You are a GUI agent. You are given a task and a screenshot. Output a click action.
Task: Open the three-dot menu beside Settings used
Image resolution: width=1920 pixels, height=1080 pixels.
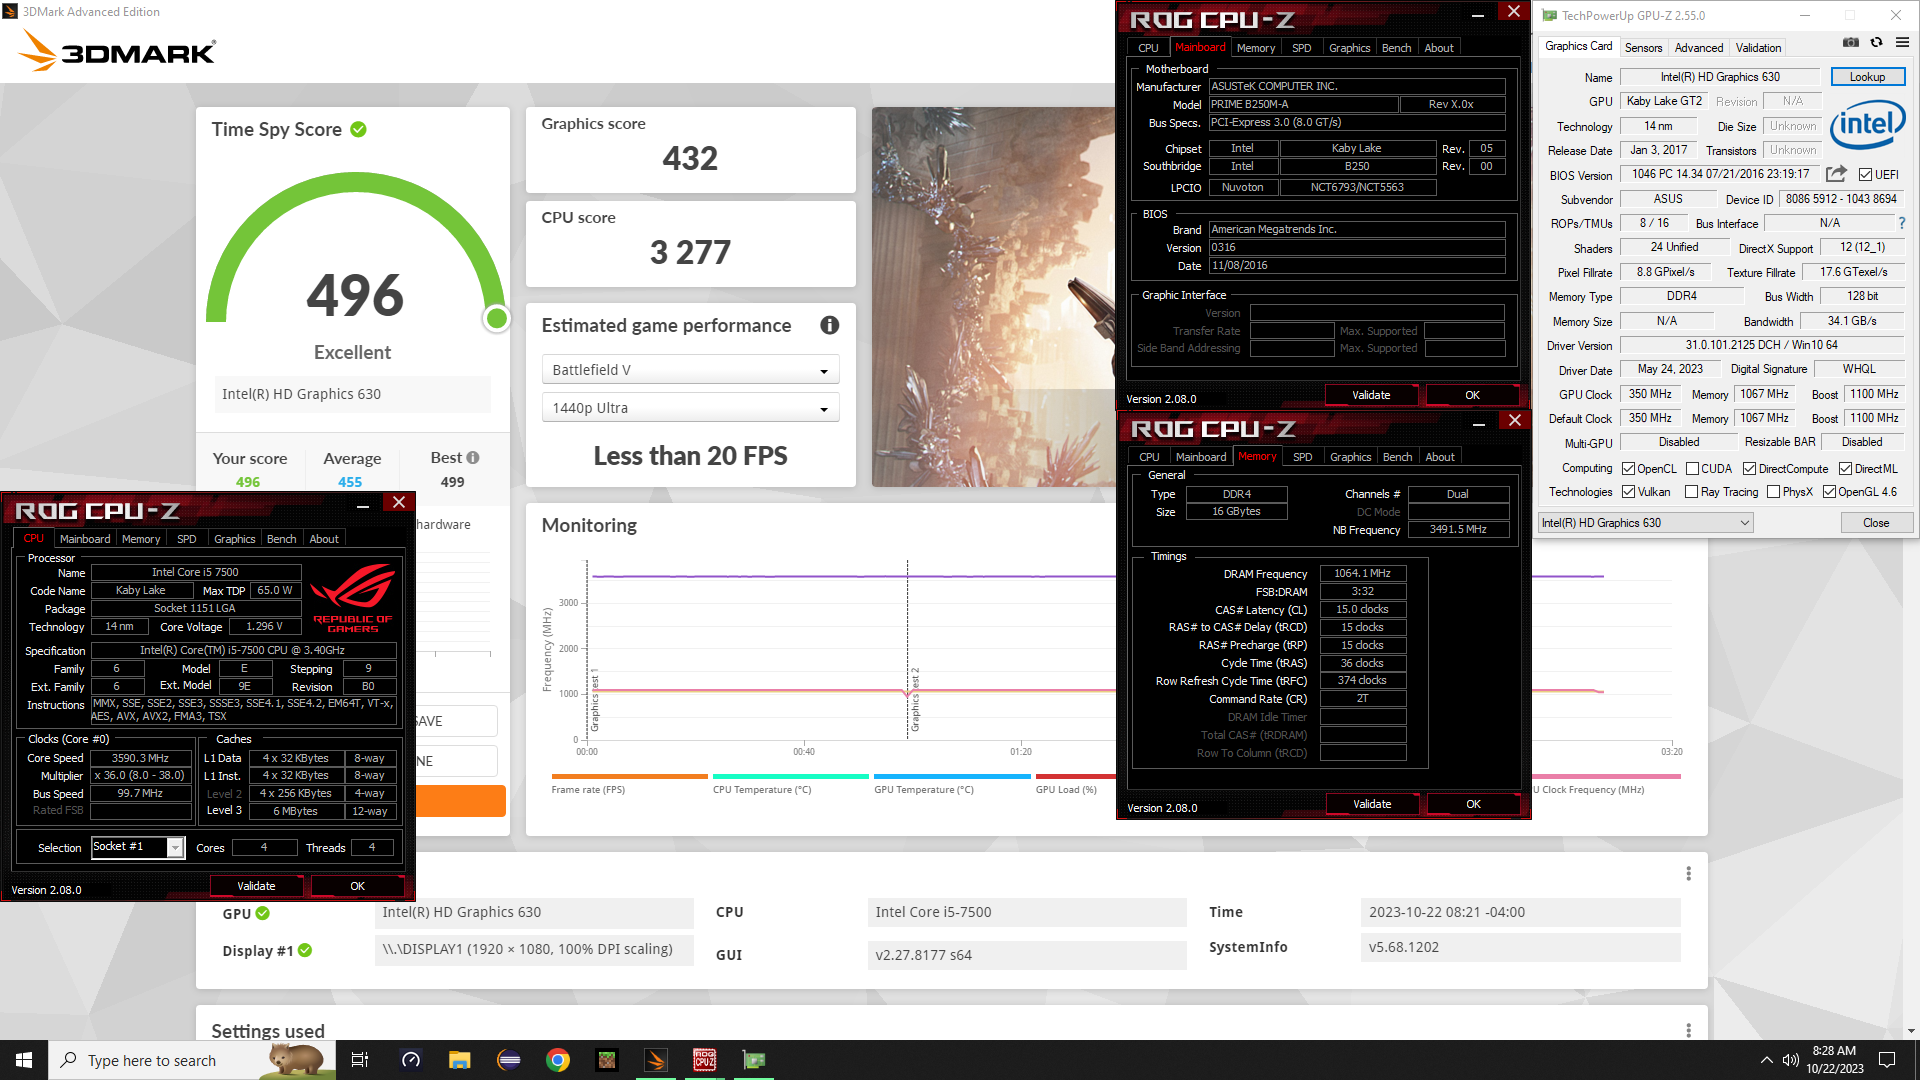coord(1688,1030)
